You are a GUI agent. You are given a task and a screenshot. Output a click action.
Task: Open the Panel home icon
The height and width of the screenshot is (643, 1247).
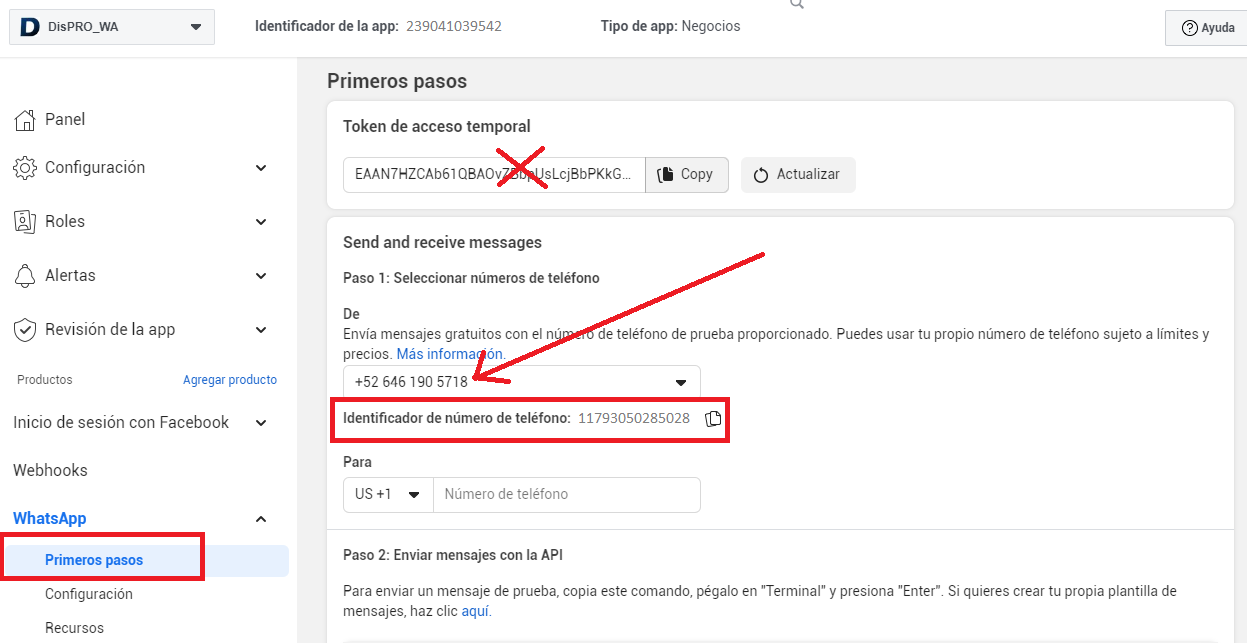[26, 120]
